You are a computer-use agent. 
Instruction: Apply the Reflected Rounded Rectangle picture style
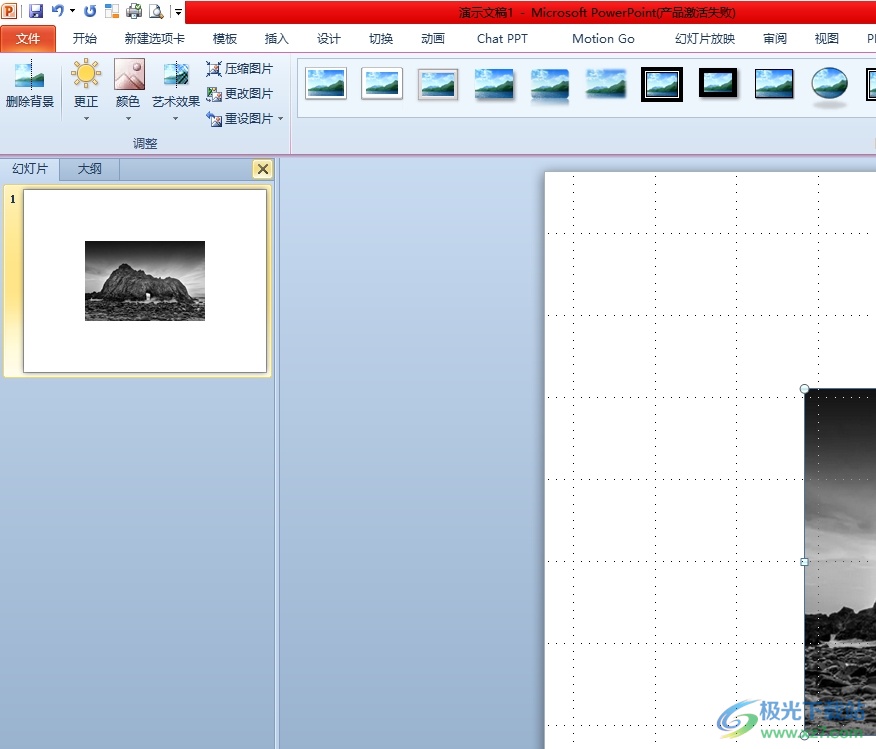coord(550,85)
